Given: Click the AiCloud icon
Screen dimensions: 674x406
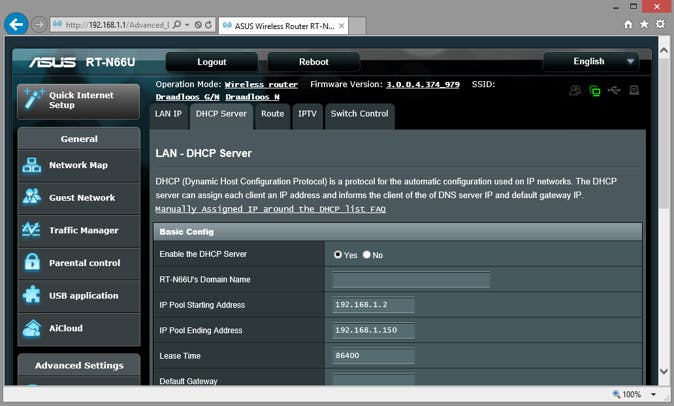Looking at the screenshot, I should pos(32,328).
